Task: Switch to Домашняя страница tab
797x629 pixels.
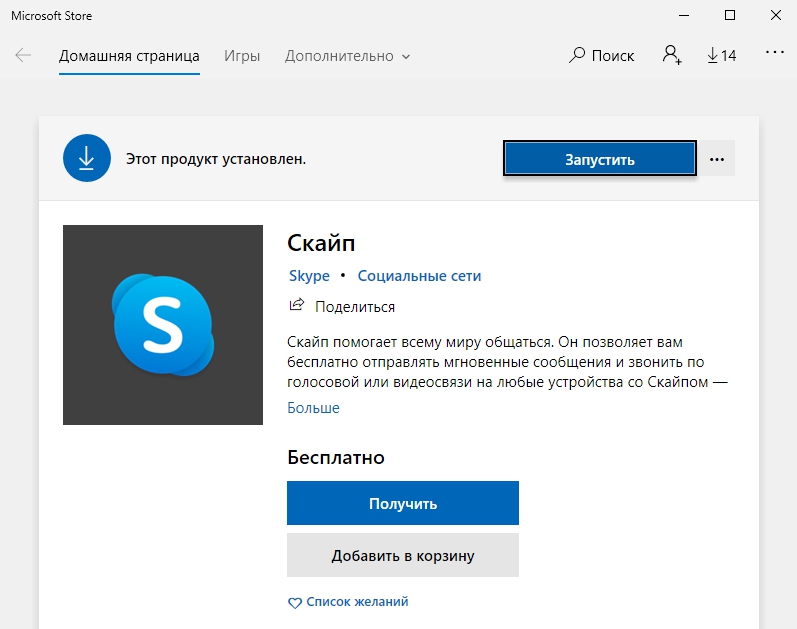Action: point(129,56)
